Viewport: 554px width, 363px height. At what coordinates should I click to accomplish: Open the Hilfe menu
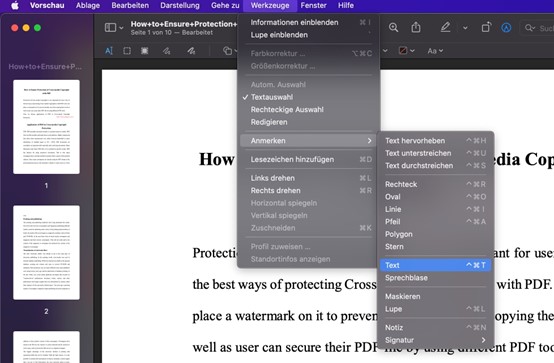click(346, 5)
